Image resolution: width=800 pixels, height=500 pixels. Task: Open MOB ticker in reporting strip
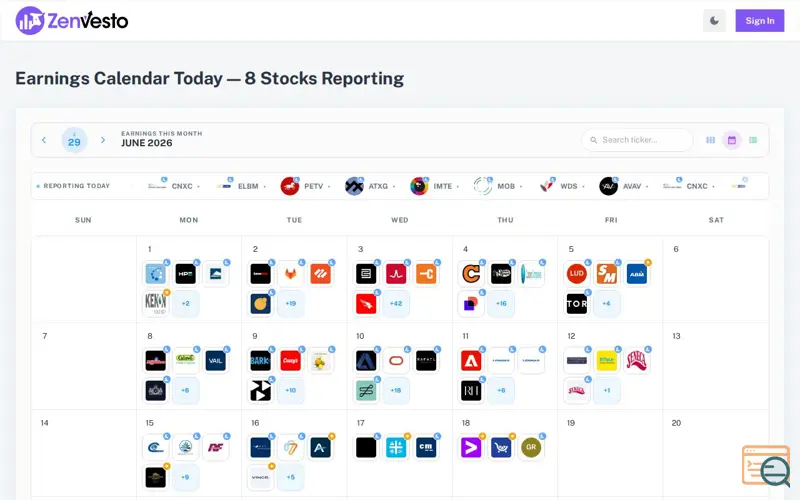point(497,186)
